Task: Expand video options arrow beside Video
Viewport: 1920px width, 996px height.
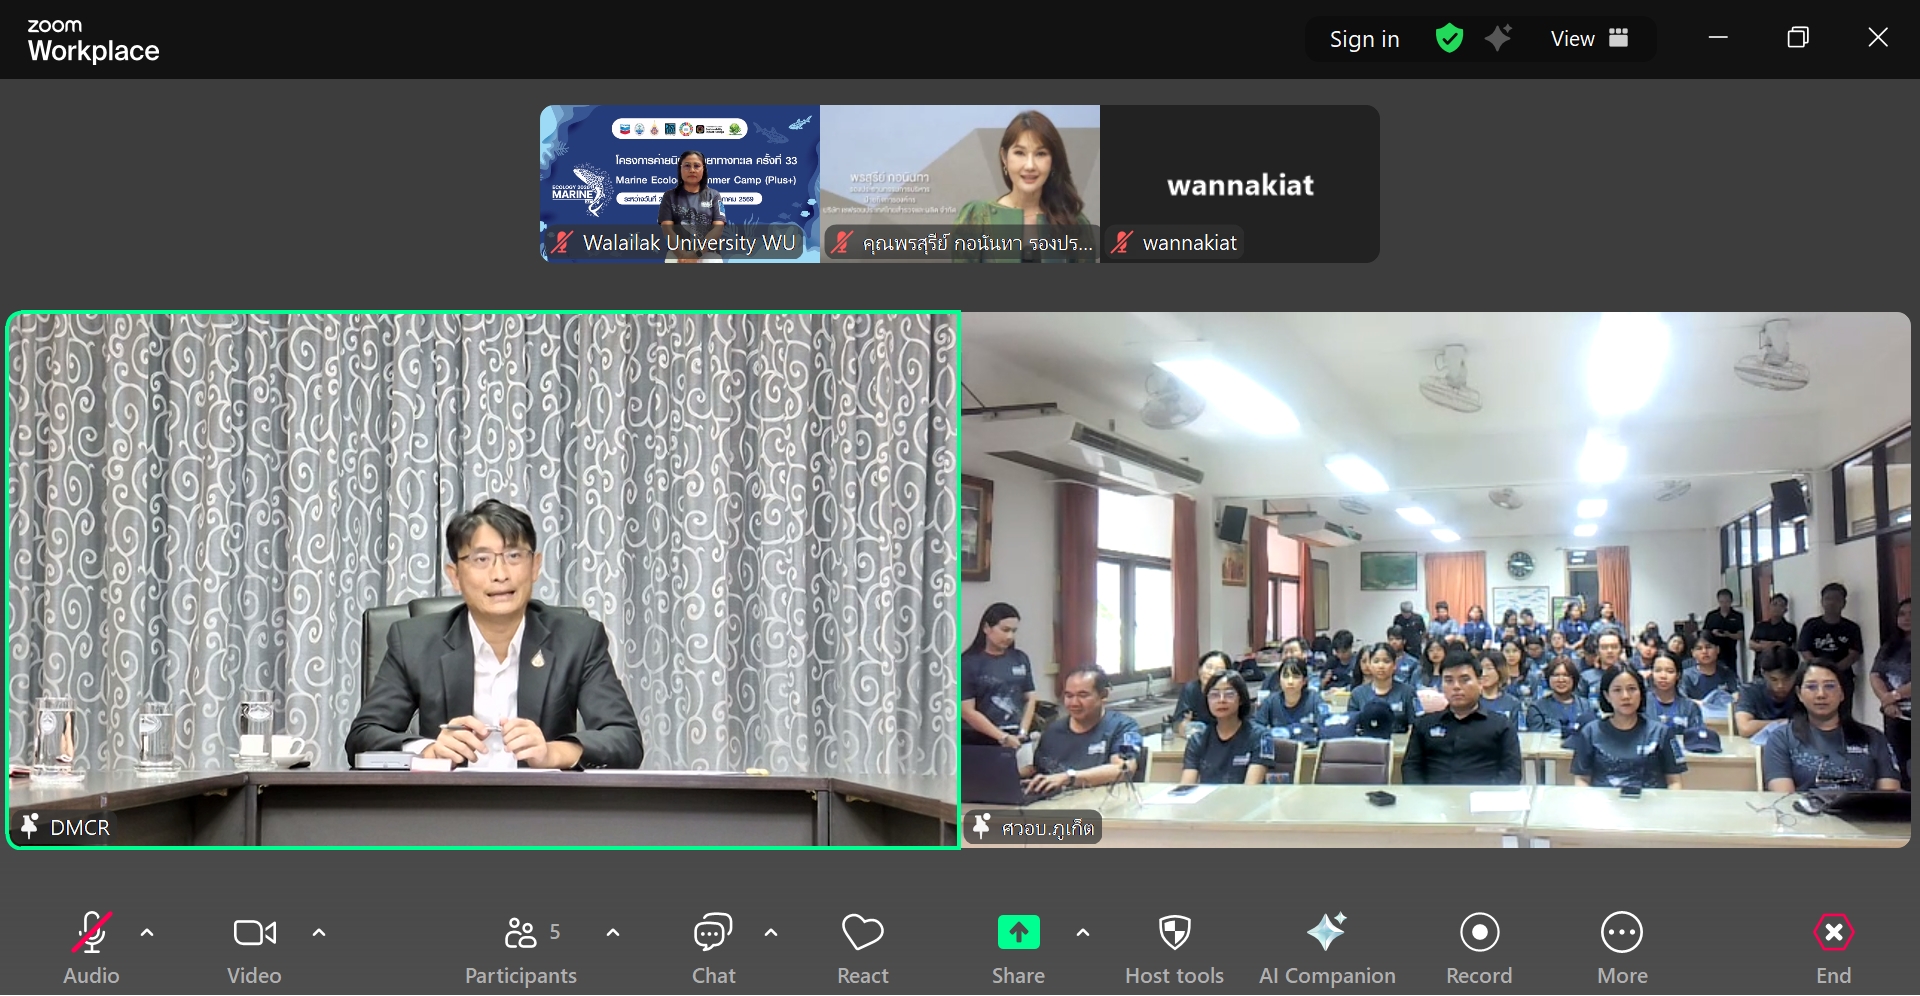Action: pyautogui.click(x=319, y=933)
